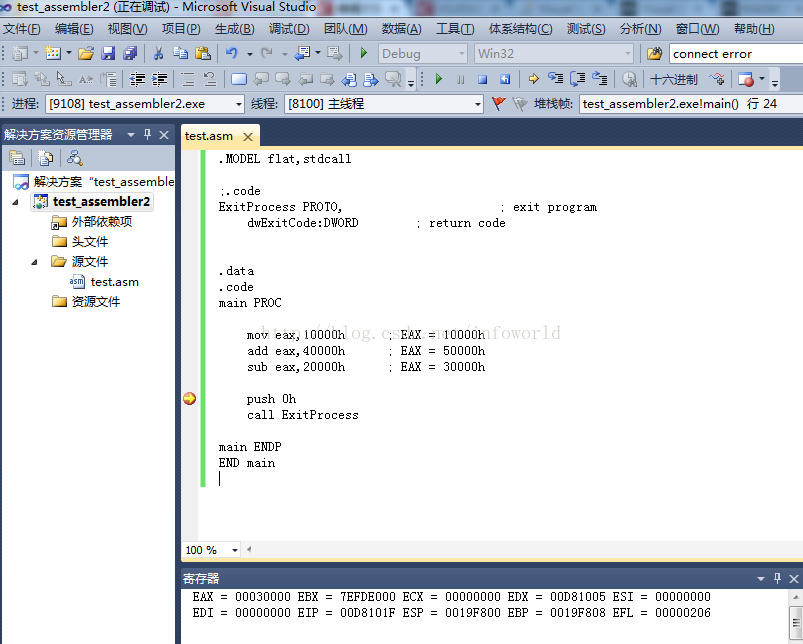Pause debugging with the break all button

[460, 79]
